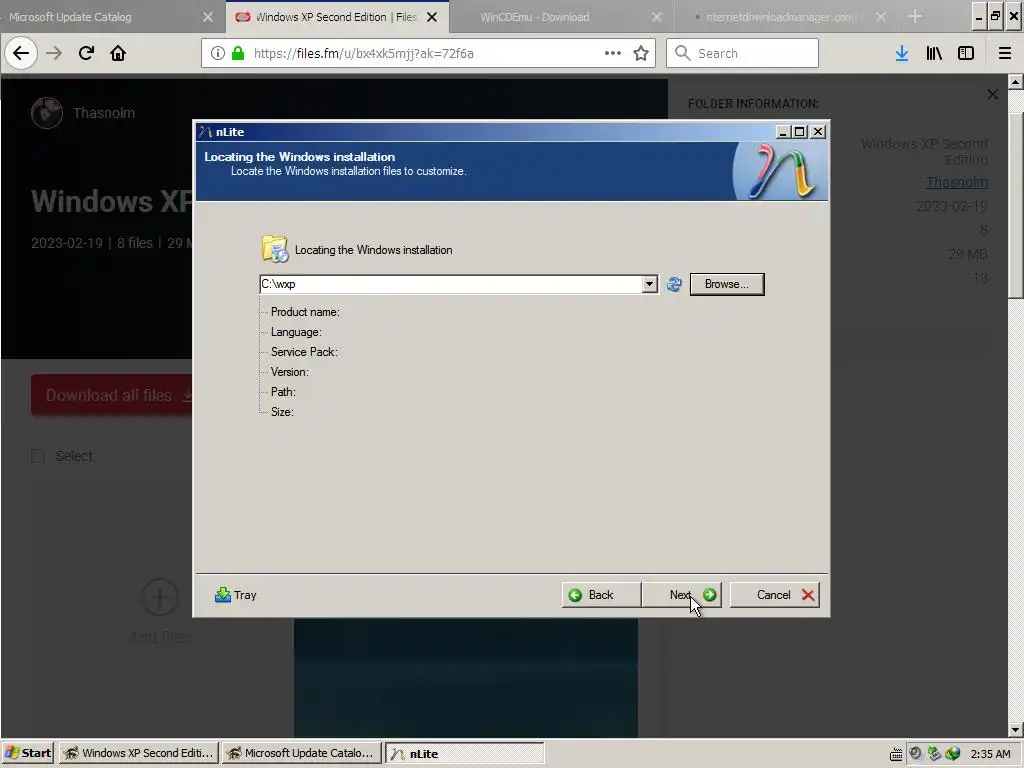Click the nLite taskbar button
1024x768 pixels.
coord(464,753)
